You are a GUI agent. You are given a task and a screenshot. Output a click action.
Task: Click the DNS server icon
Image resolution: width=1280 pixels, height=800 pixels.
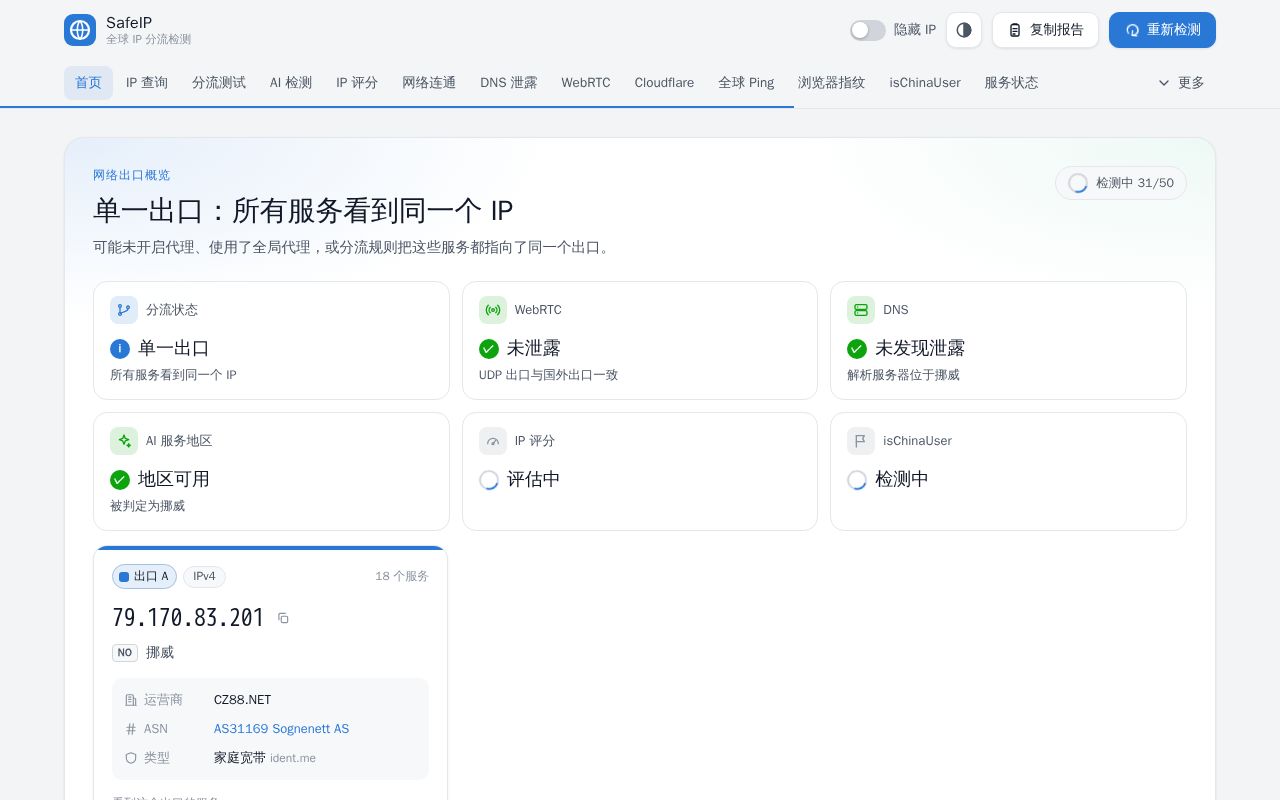tap(861, 310)
